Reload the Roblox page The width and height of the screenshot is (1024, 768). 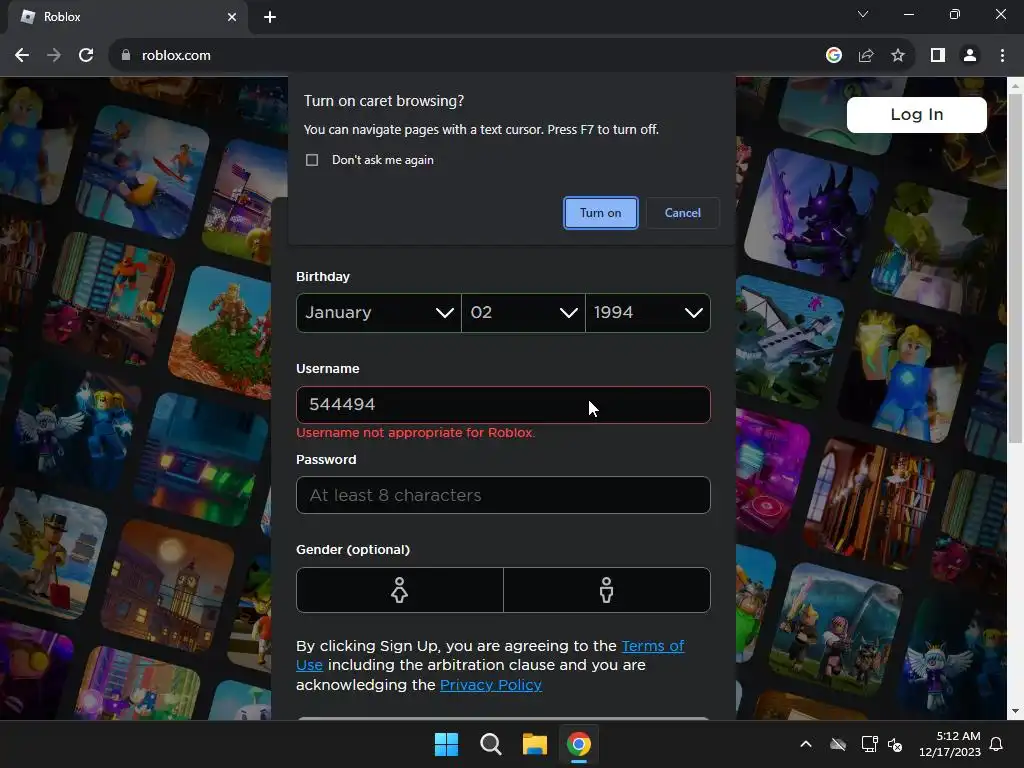tap(86, 56)
